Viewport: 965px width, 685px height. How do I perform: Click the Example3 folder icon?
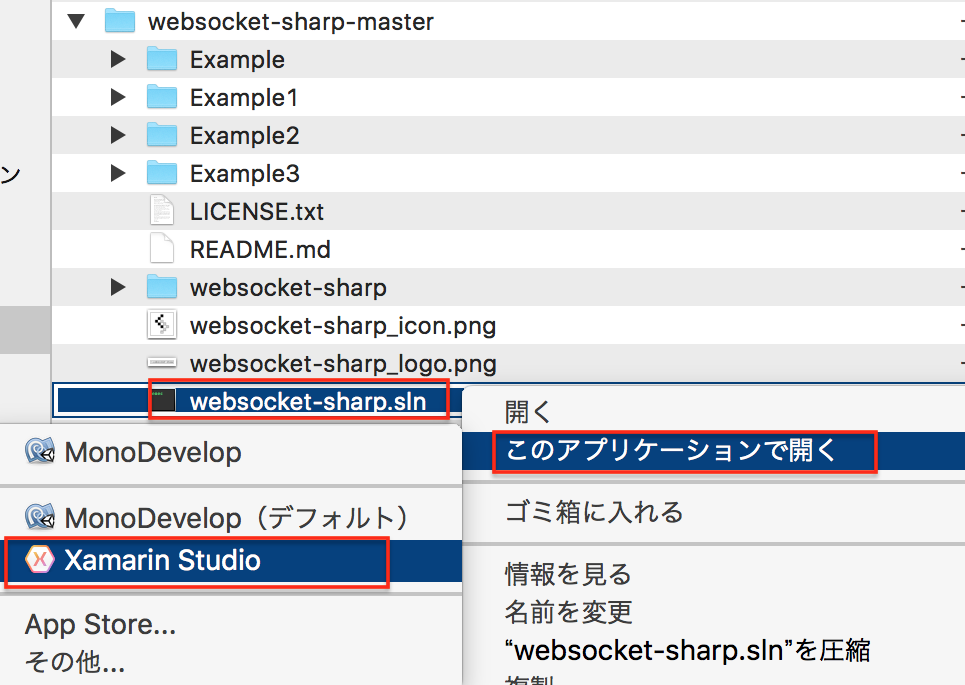[162, 173]
